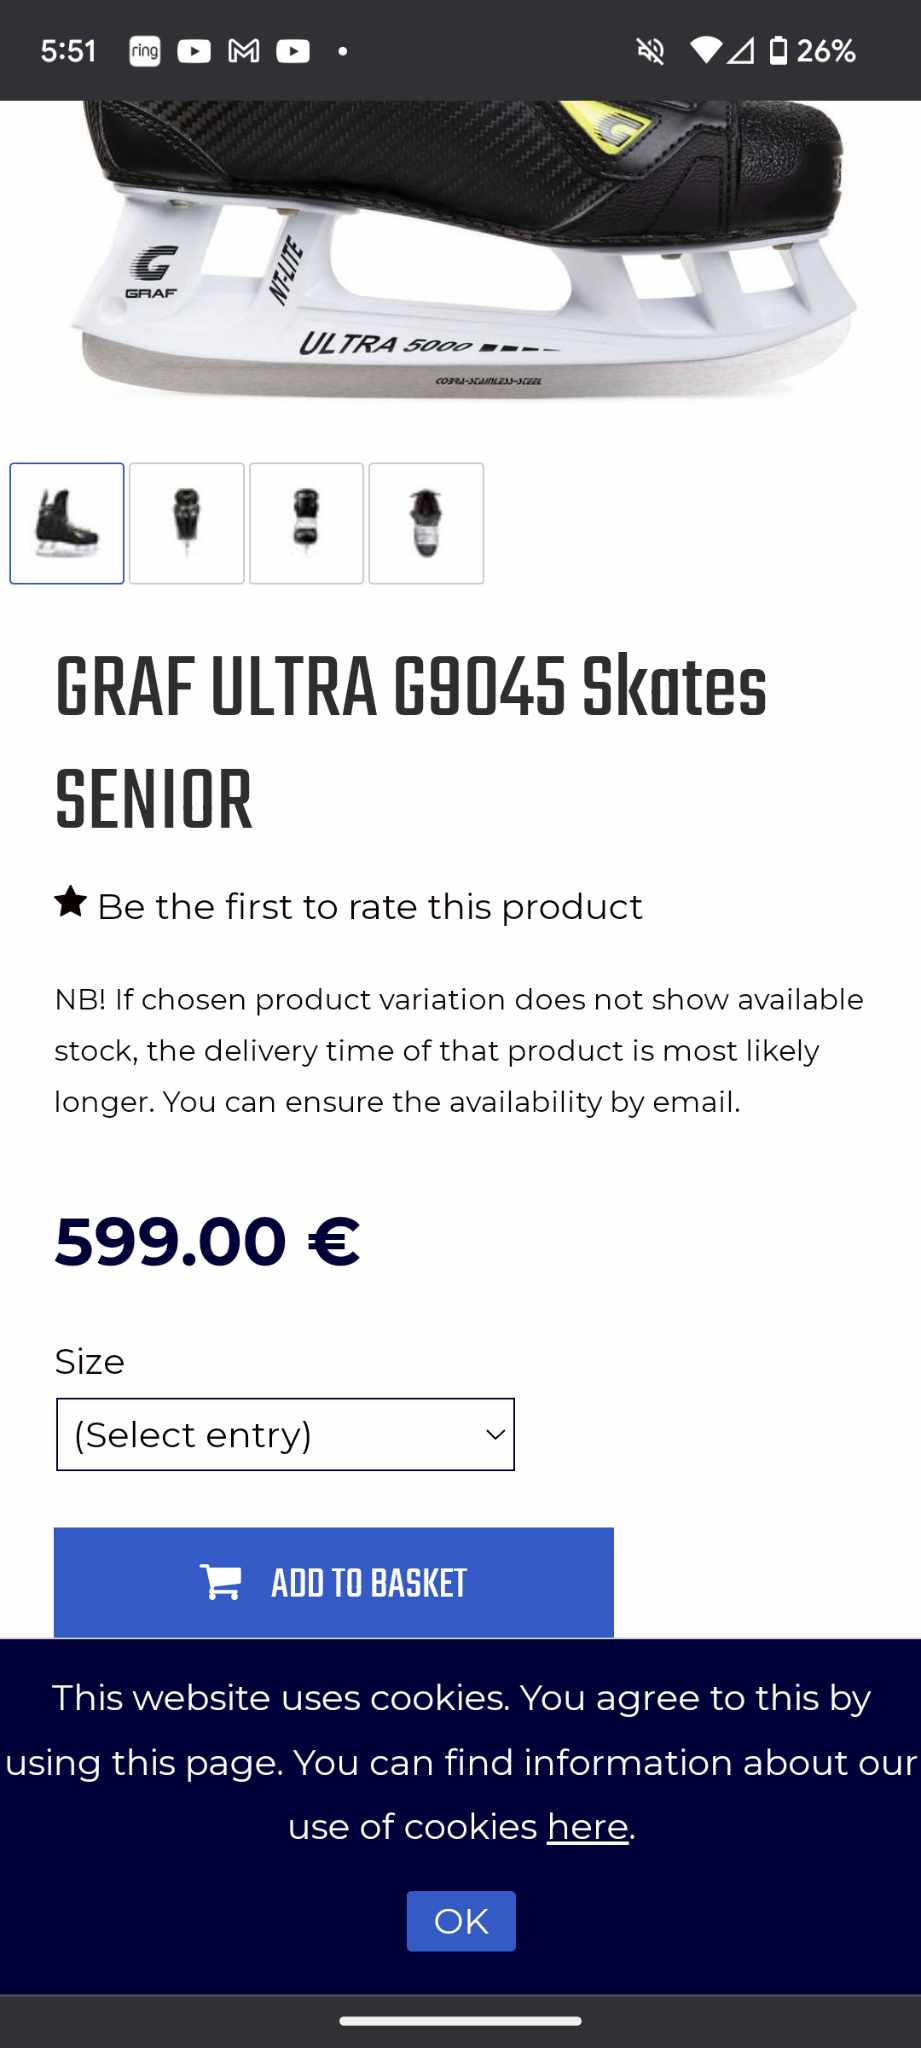Open the cookies information "here" link

point(586,1826)
